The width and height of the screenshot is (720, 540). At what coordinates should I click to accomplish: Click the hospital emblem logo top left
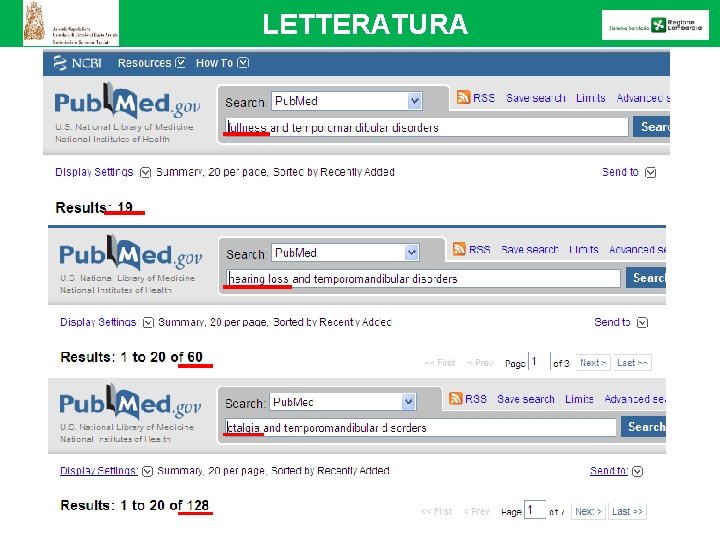click(x=71, y=23)
